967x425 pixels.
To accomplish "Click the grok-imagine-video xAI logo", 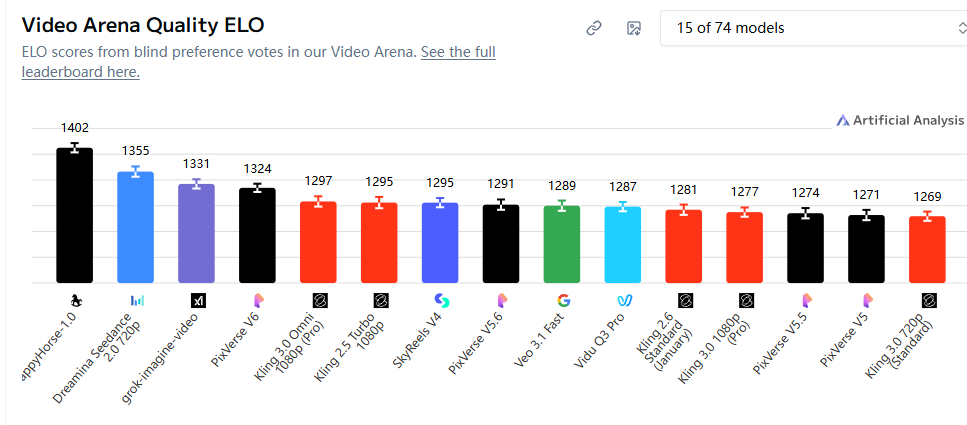I will tap(197, 299).
